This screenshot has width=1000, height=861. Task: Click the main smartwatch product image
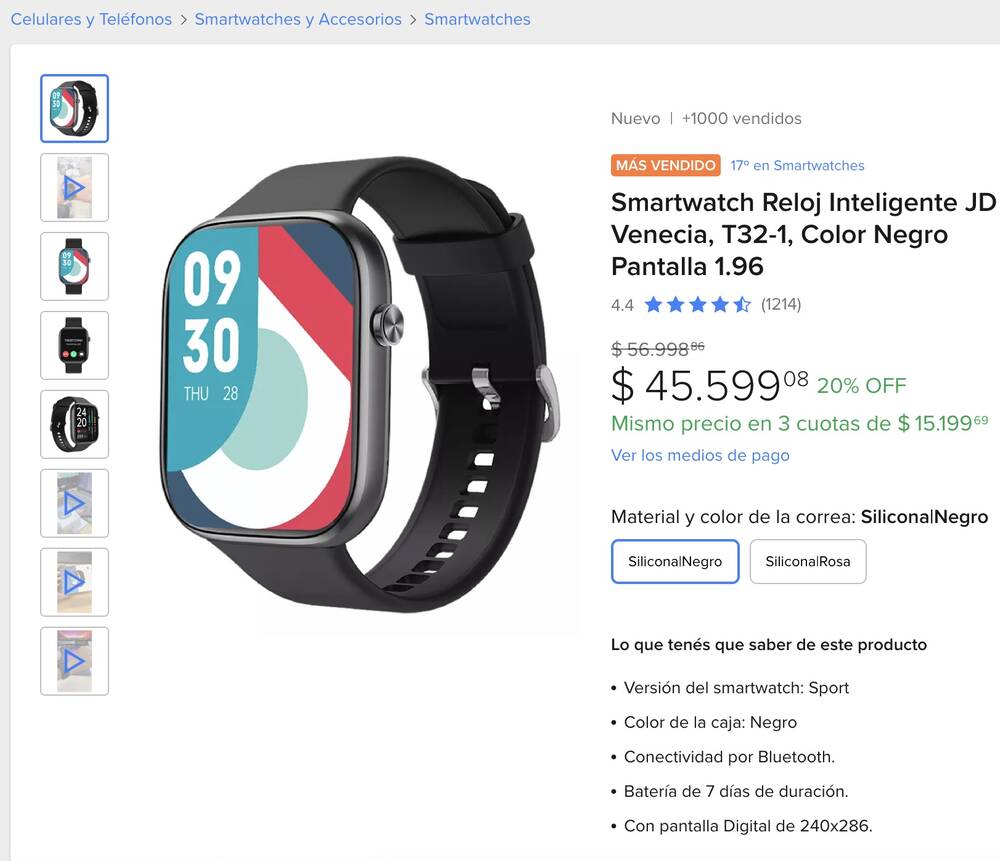pyautogui.click(x=360, y=385)
